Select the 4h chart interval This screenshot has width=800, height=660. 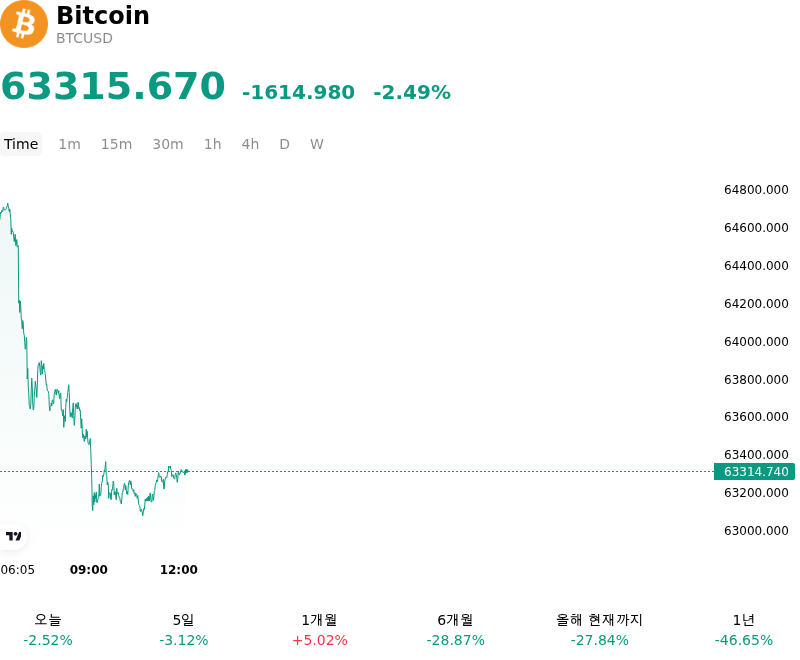tap(250, 144)
